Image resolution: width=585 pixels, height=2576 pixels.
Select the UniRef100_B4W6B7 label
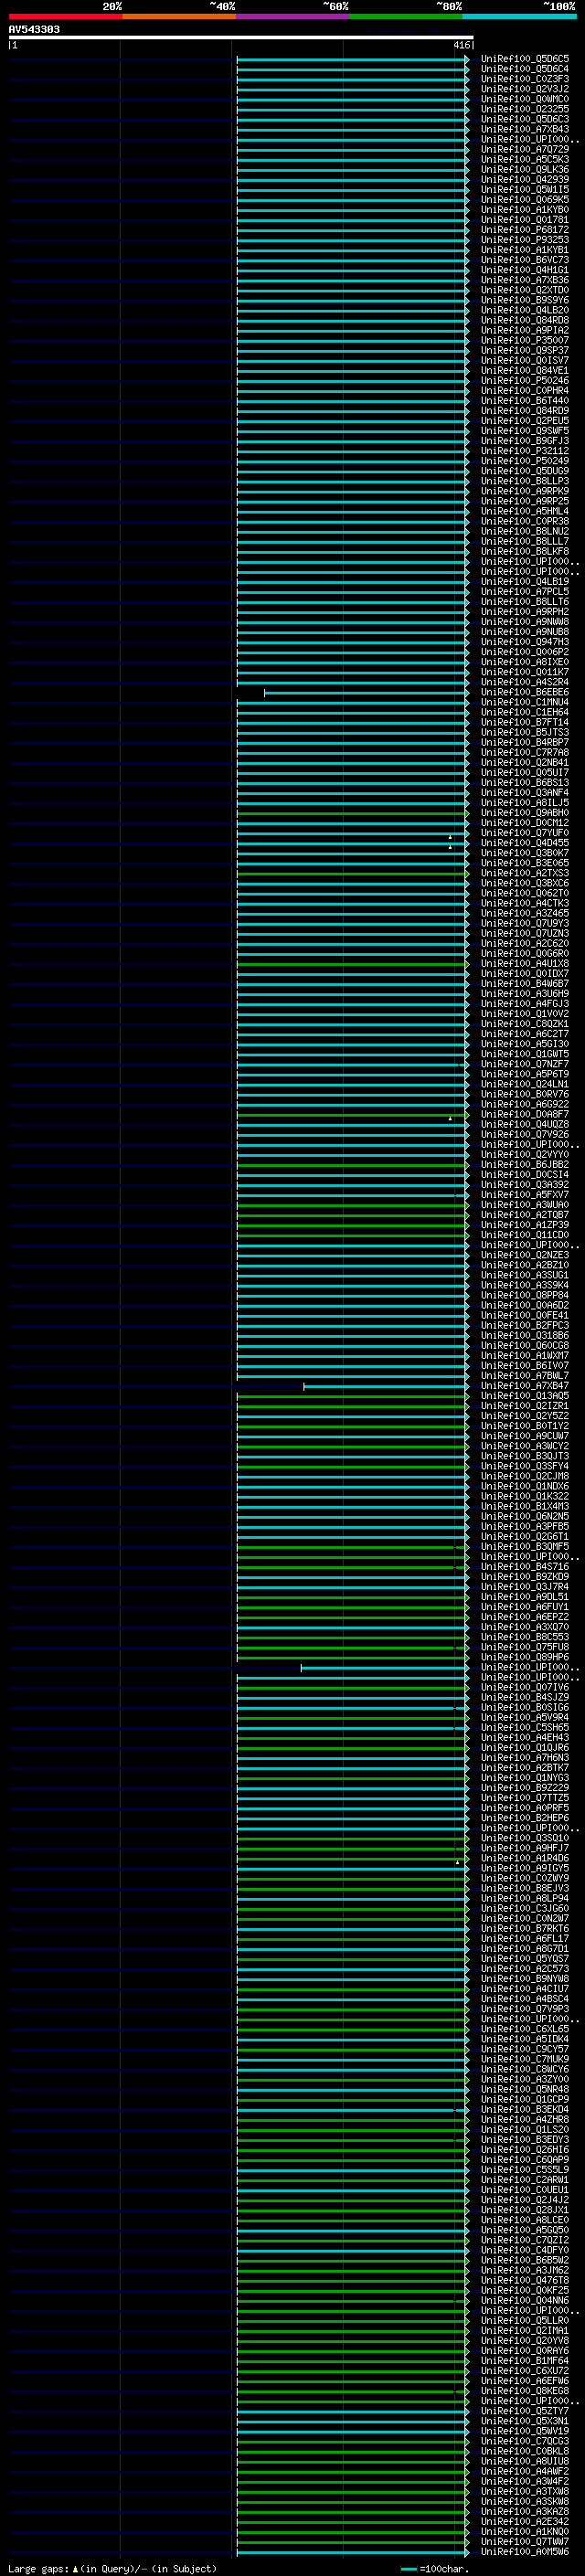click(x=525, y=984)
